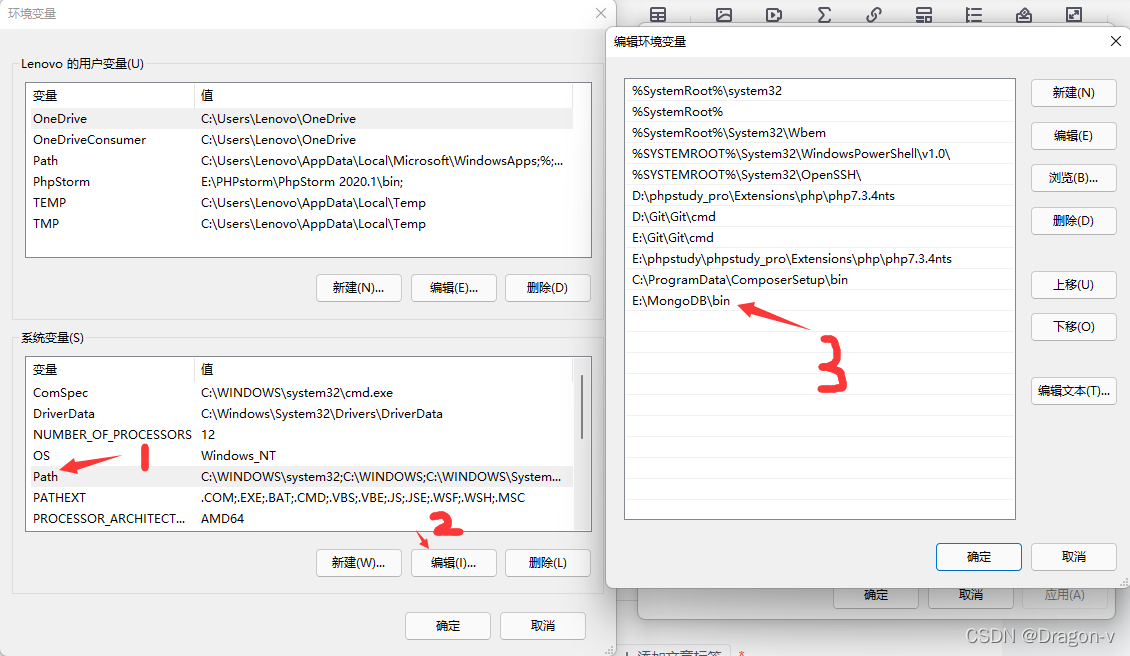Viewport: 1130px width, 656px height.
Task: Click the list outline icon in toolbar
Action: (x=974, y=14)
